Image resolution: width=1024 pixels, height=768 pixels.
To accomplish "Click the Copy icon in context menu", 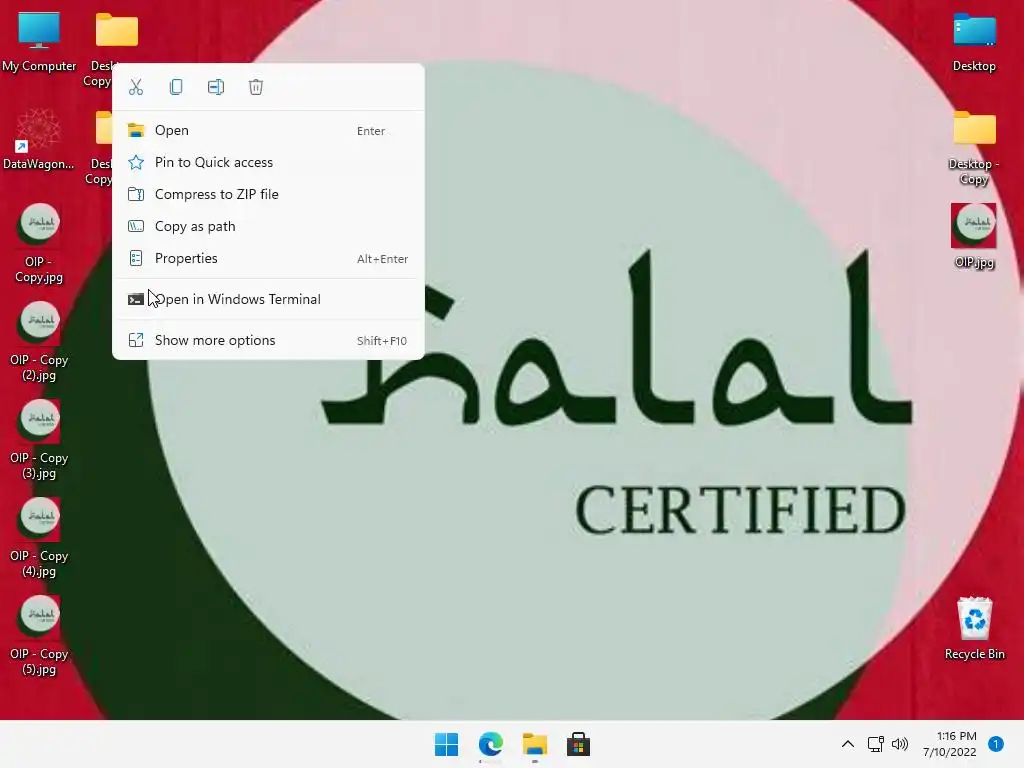I will [176, 87].
